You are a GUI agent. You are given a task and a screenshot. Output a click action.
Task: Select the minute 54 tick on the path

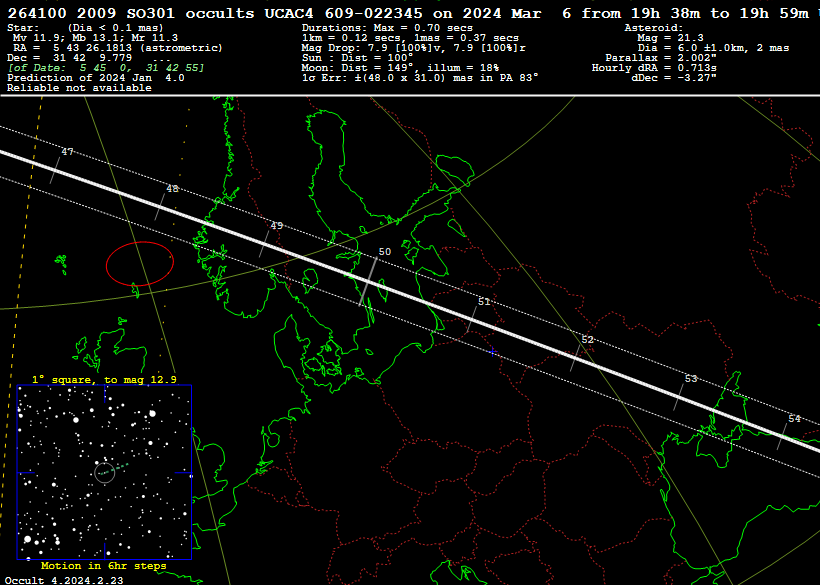click(x=782, y=435)
